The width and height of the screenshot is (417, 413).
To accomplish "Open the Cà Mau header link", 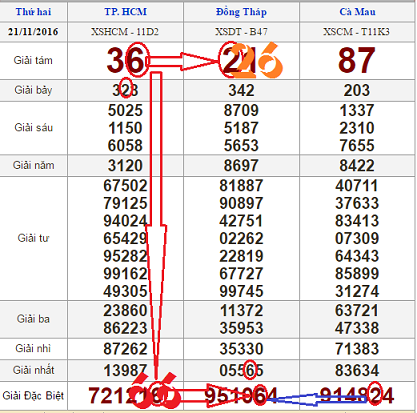I will click(x=357, y=12).
